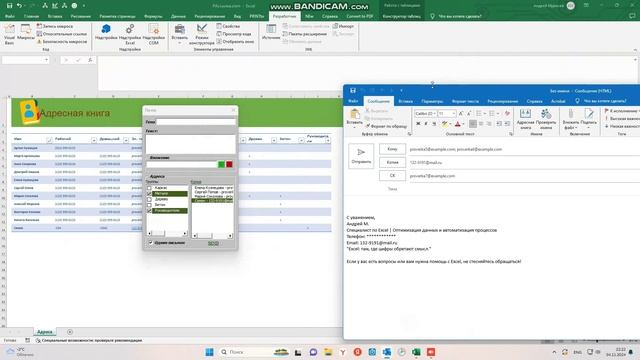Click the Копия button in Outlook
This screenshot has height=360, width=640.
click(x=392, y=162)
